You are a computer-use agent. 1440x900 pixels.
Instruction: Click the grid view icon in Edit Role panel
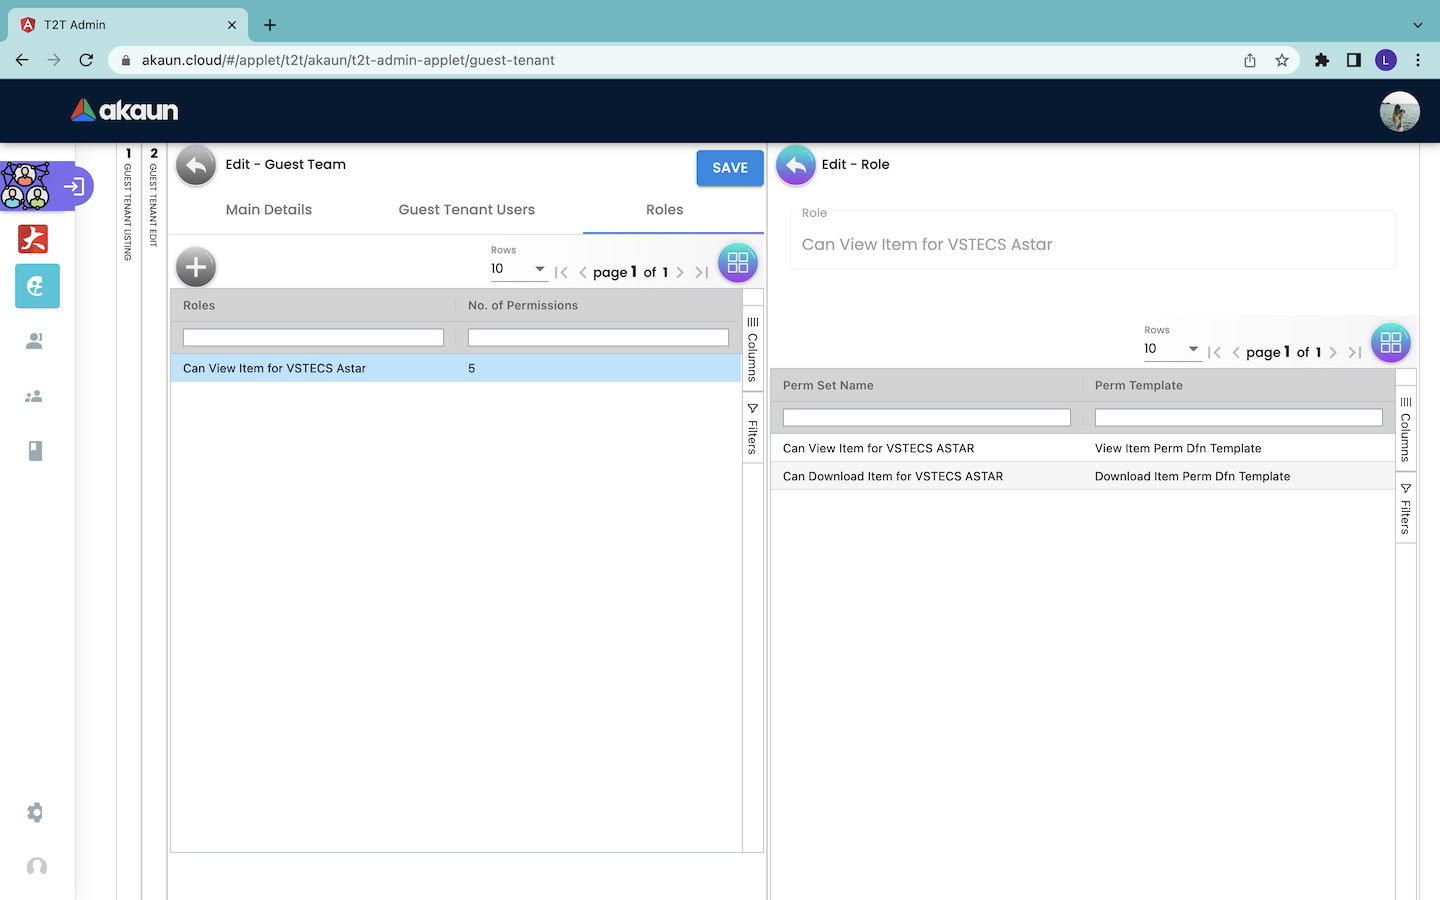point(1390,343)
